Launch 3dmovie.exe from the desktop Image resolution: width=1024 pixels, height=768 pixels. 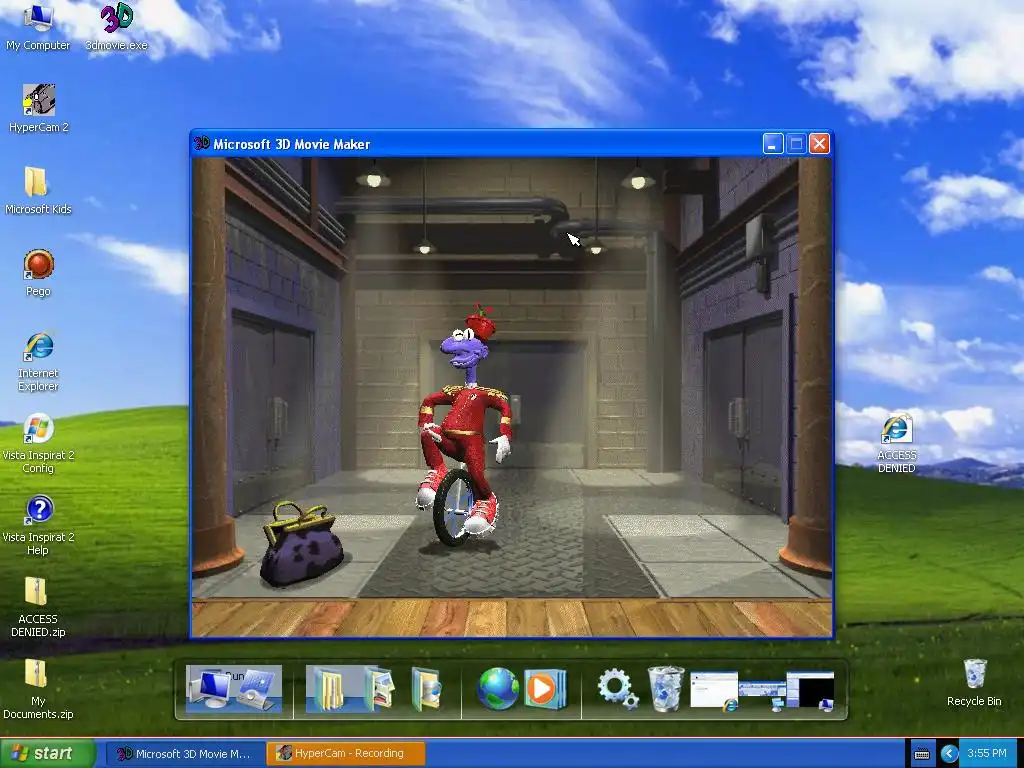point(116,26)
